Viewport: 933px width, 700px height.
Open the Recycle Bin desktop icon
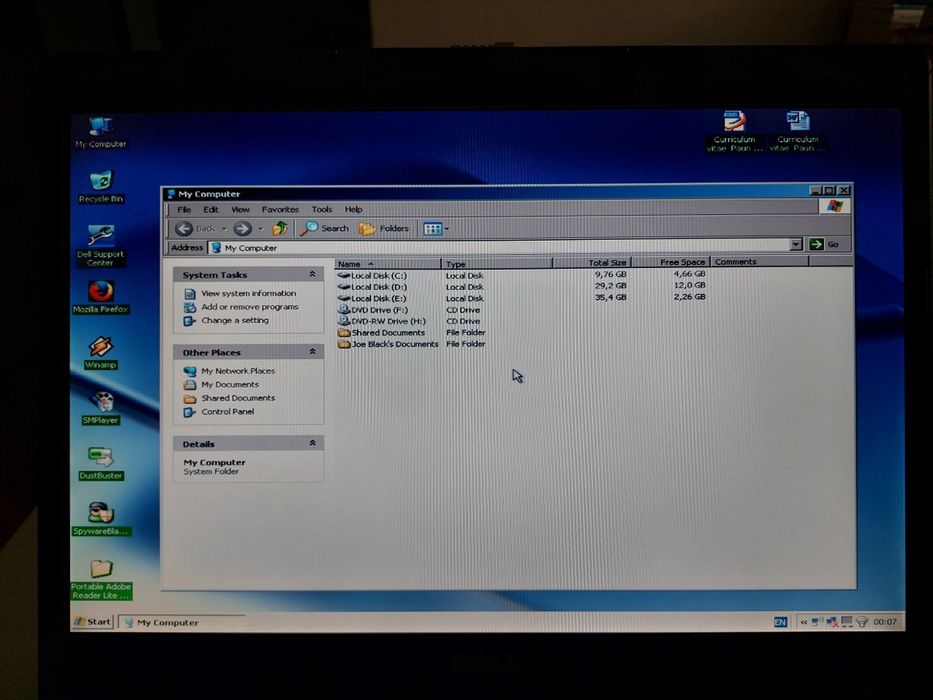[x=101, y=187]
